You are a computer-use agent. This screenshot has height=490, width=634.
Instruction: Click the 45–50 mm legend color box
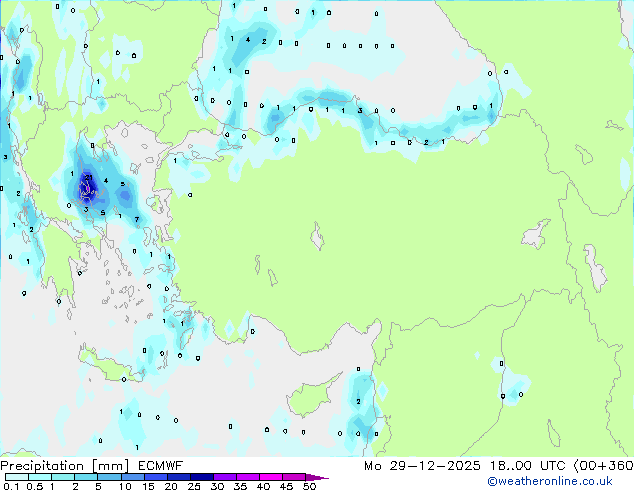(293, 477)
